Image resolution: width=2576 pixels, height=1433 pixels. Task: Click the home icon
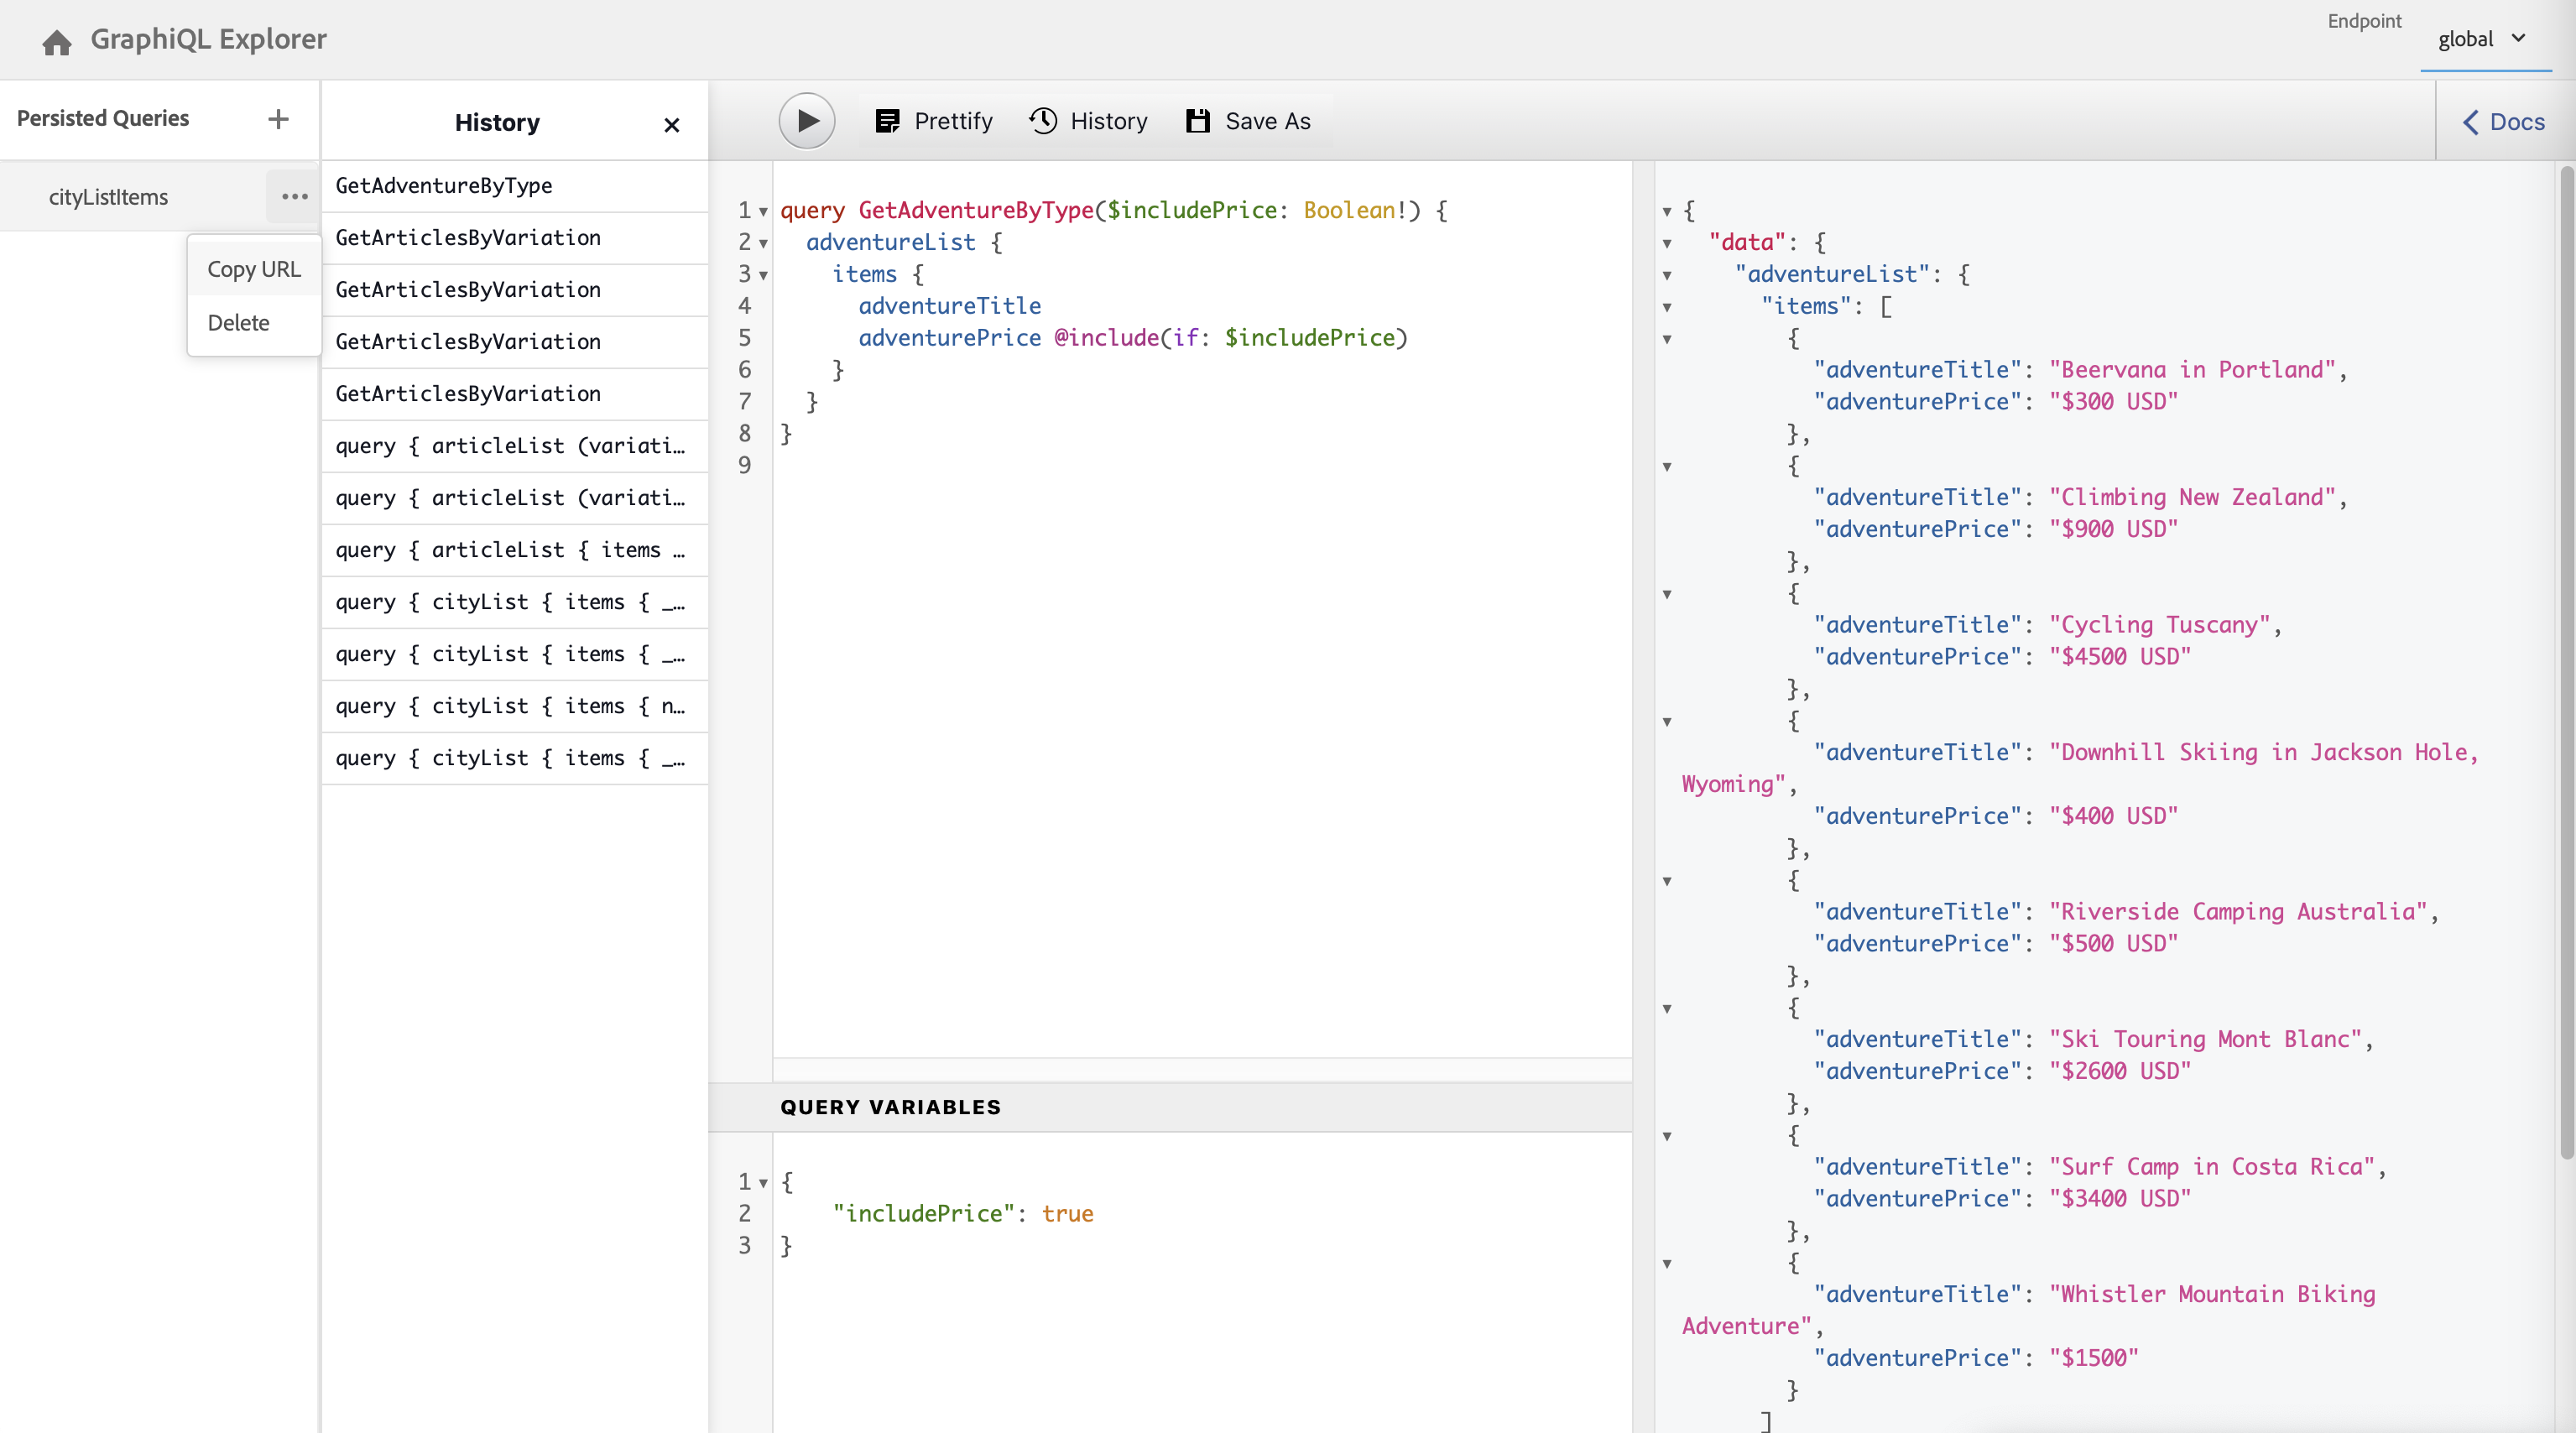(57, 41)
